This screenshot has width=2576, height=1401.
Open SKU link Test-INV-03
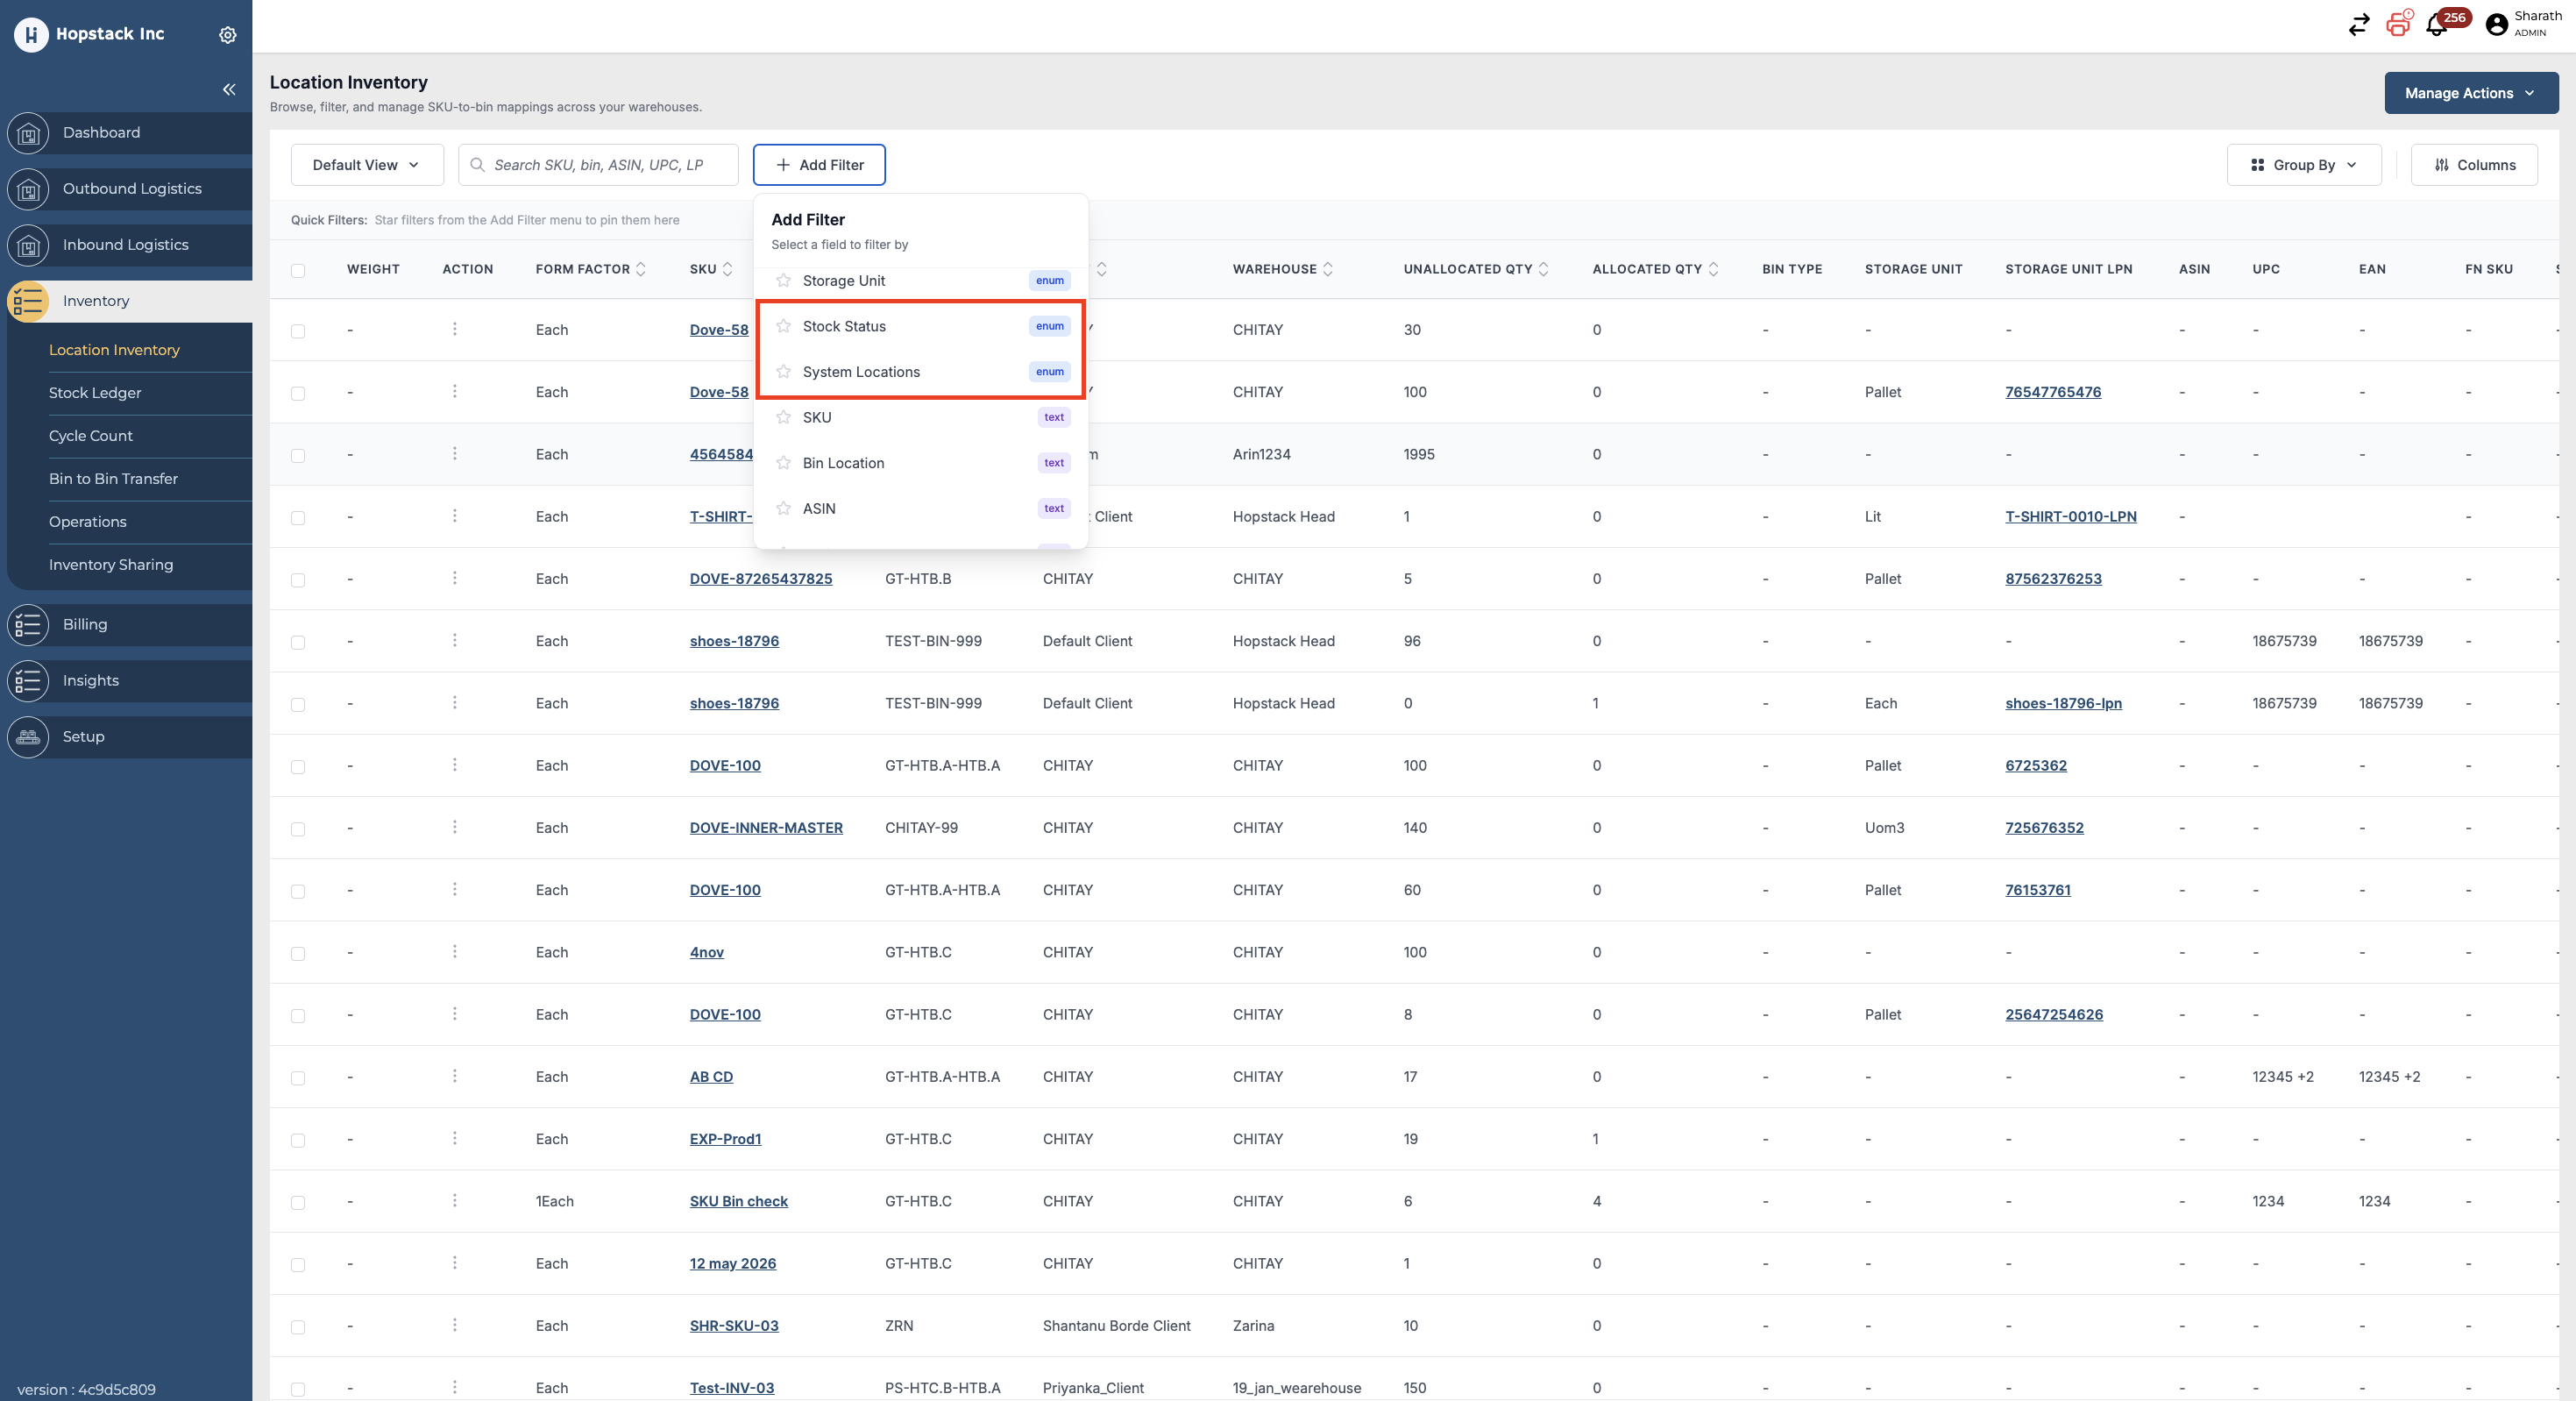(731, 1388)
